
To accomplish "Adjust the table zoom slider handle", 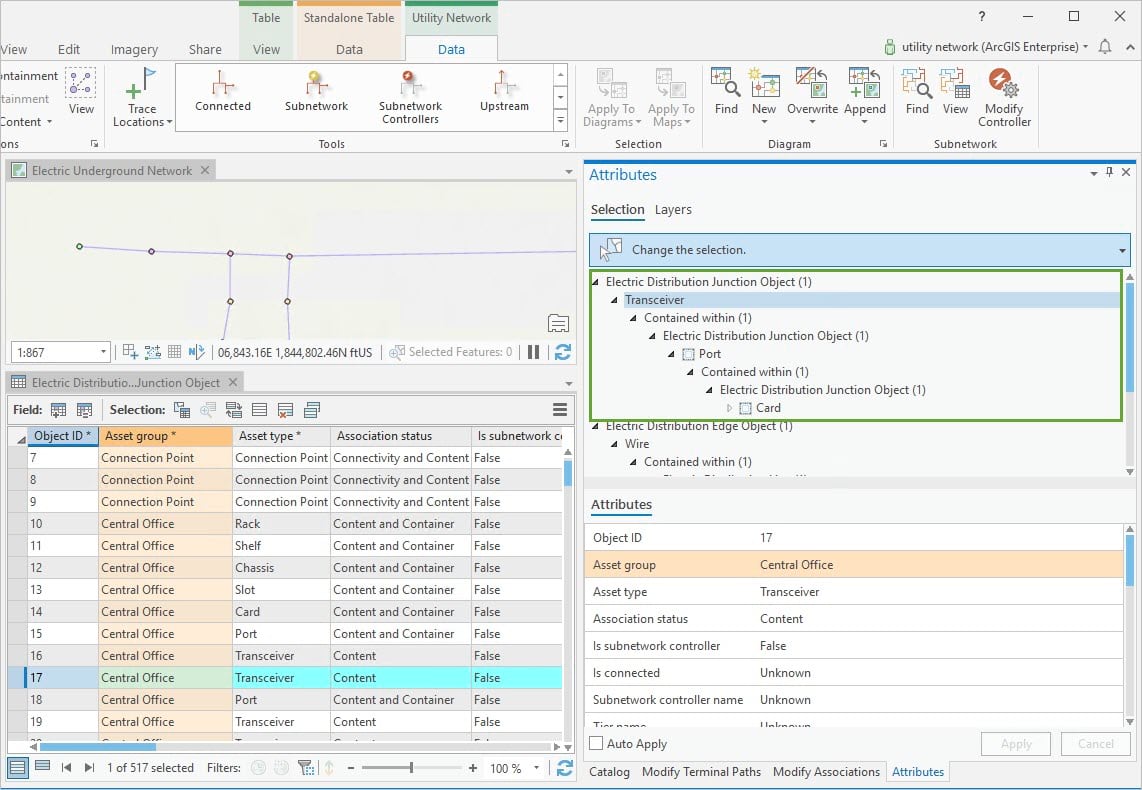I will click(x=411, y=767).
